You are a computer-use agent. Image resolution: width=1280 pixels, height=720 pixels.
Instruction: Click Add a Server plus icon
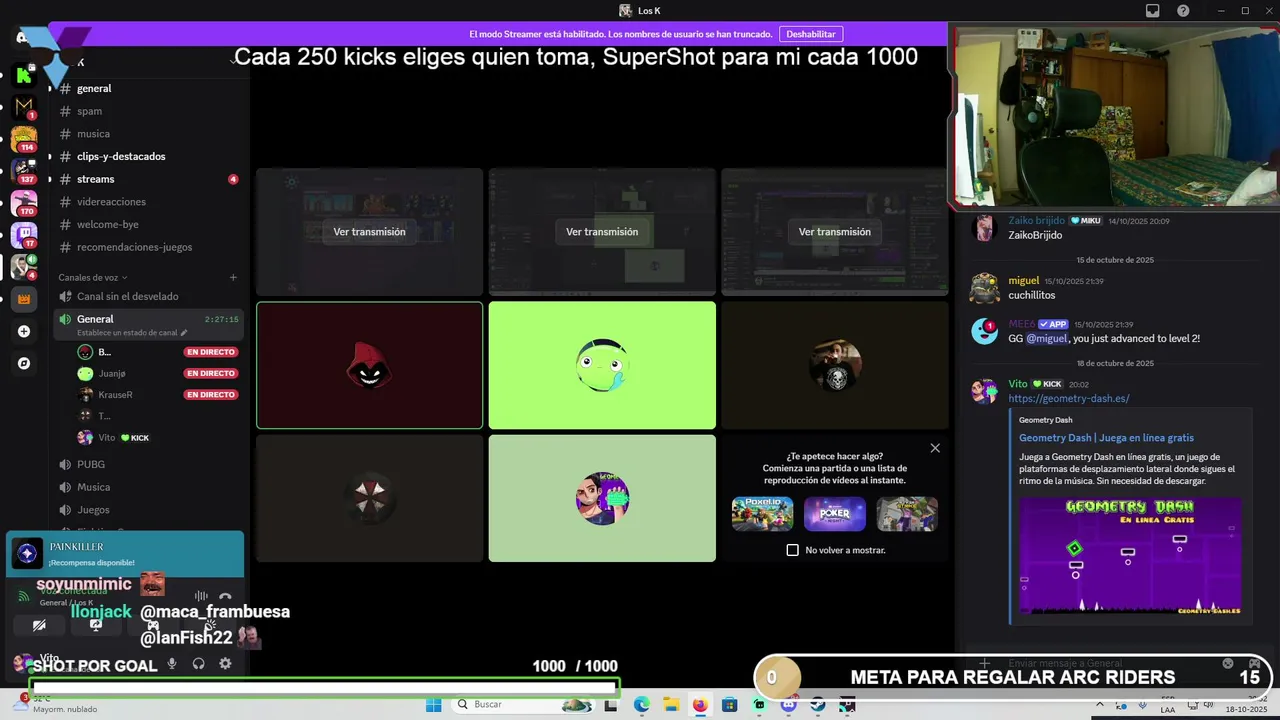click(x=24, y=331)
